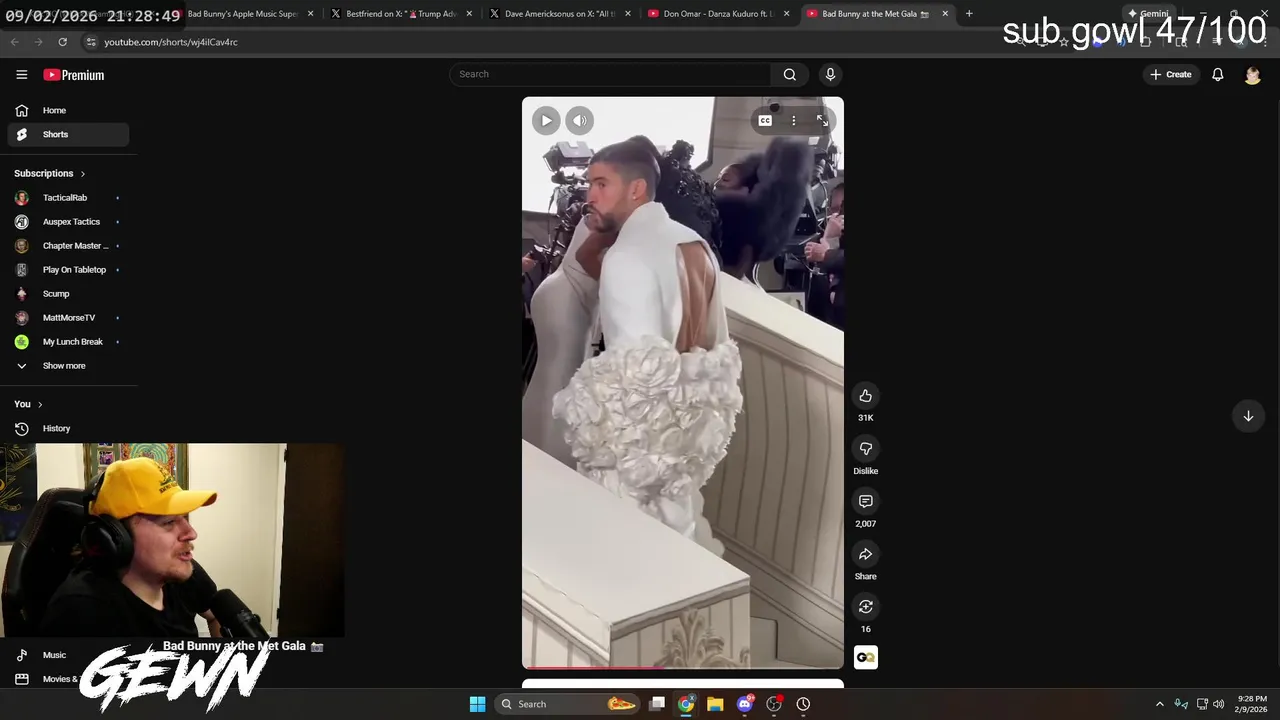The height and width of the screenshot is (720, 1280).
Task: Like this Short
Action: 866,396
